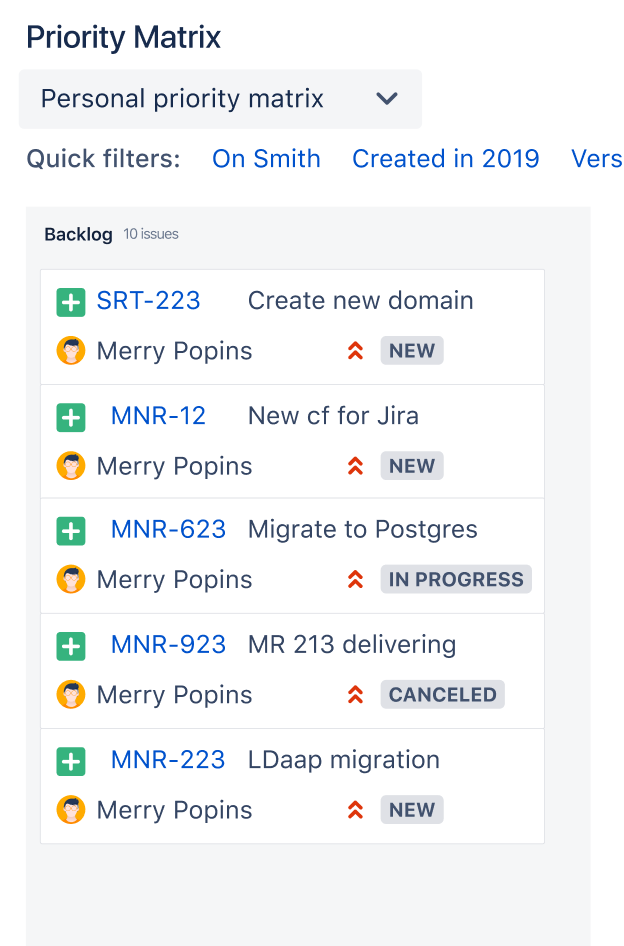This screenshot has height=946, width=624.
Task: Select the LDaap migration issue title
Action: (343, 760)
